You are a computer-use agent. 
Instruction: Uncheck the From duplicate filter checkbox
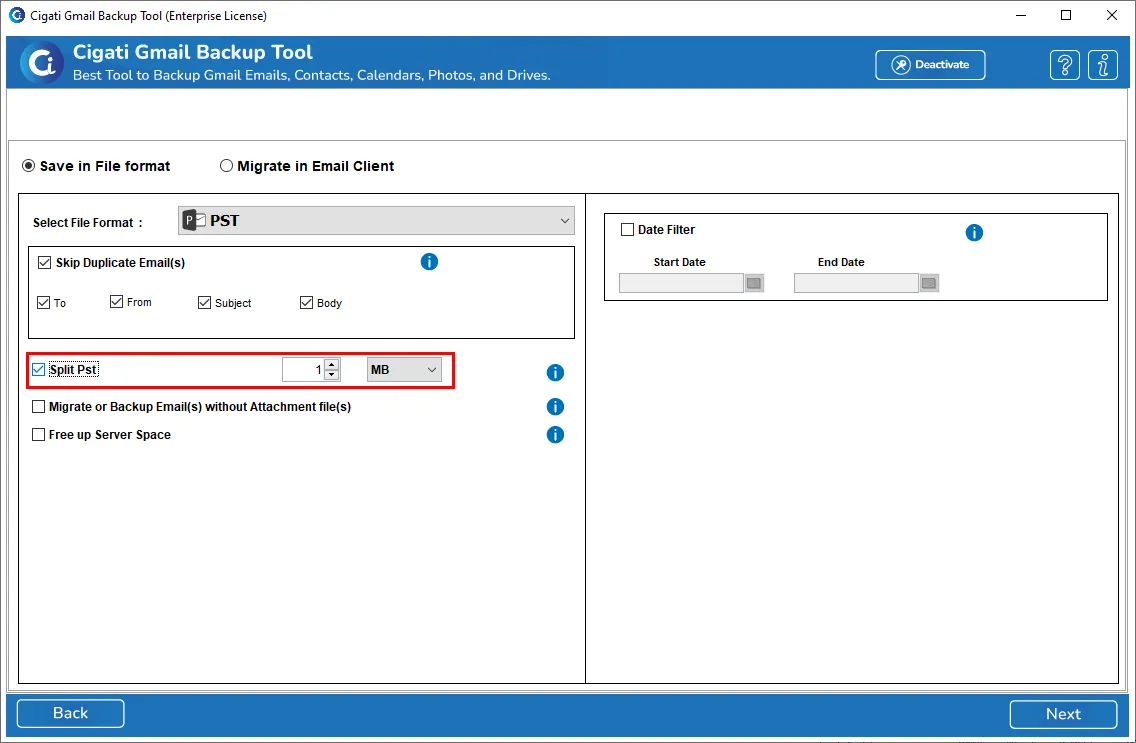(116, 301)
